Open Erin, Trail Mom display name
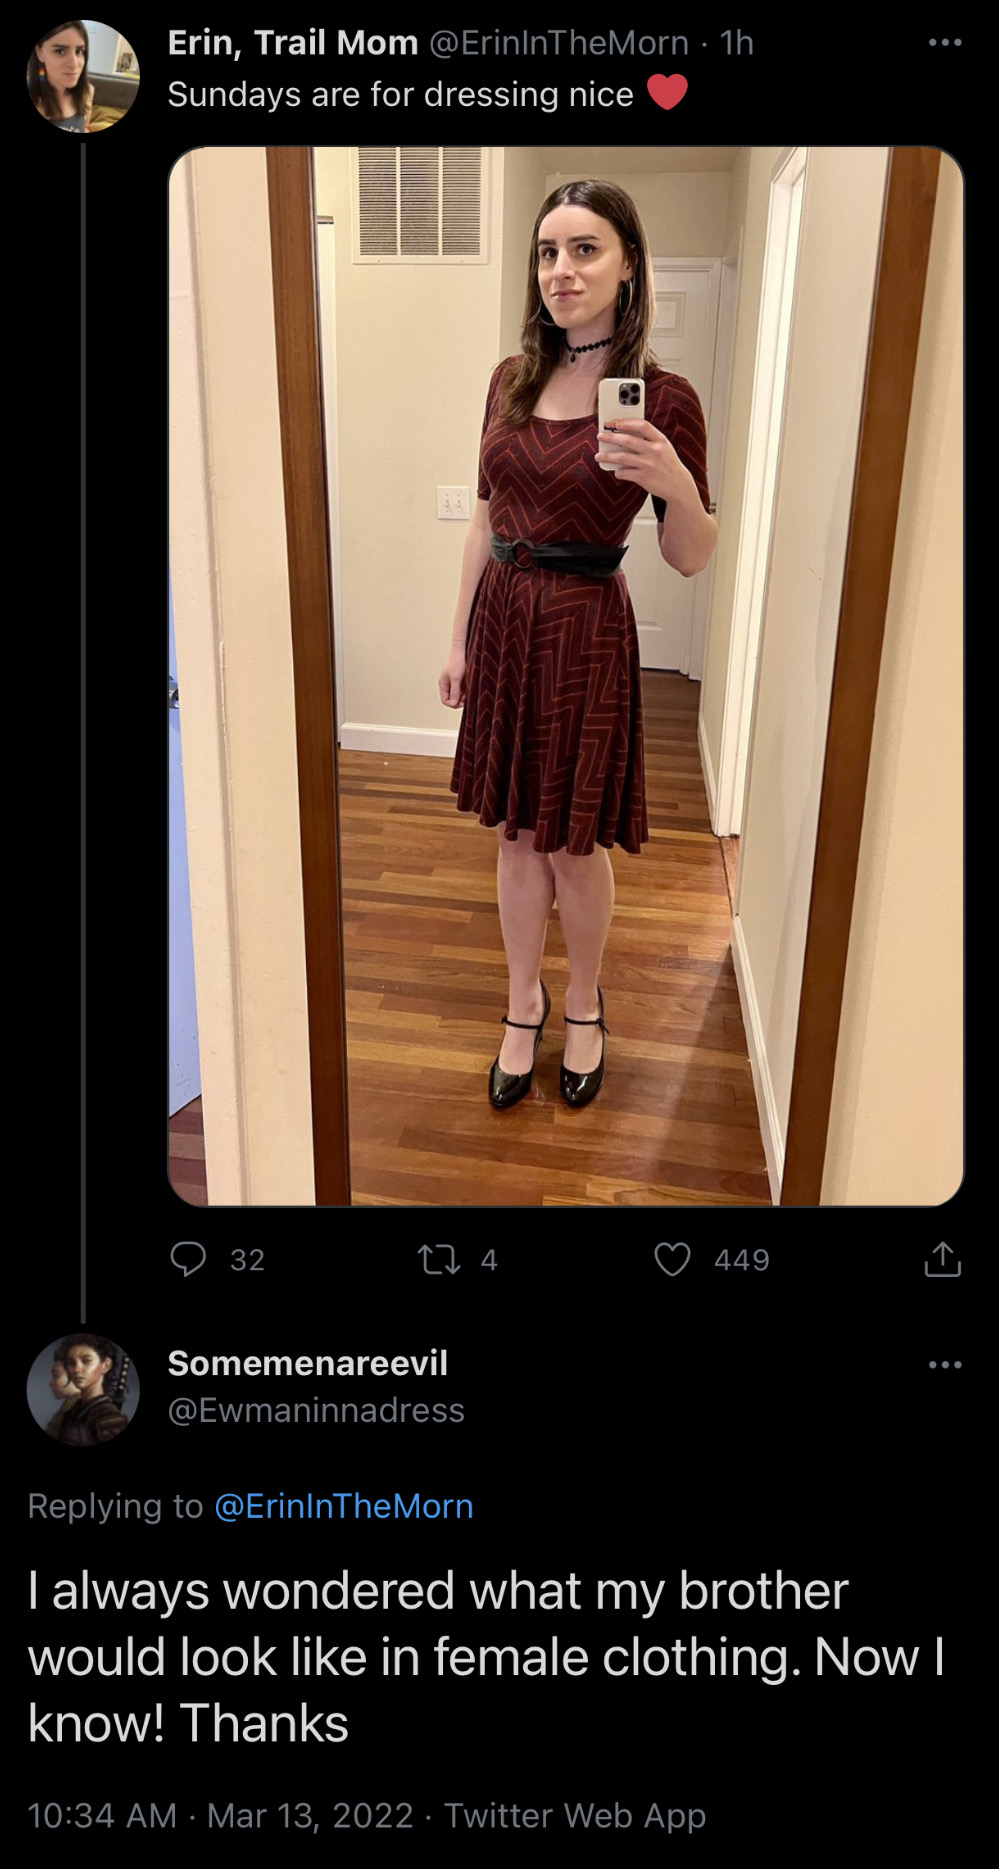Screen dimensions: 999x1869 (293, 43)
